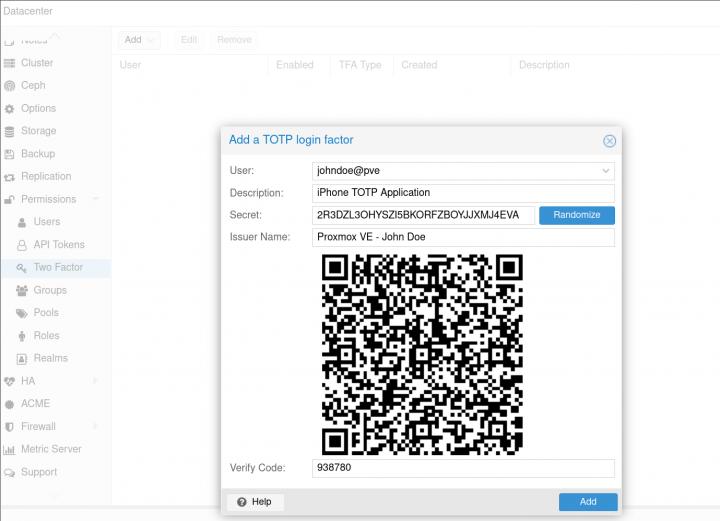Image resolution: width=720 pixels, height=521 pixels.
Task: Click the Two Factor key icon
Action: (x=23, y=268)
